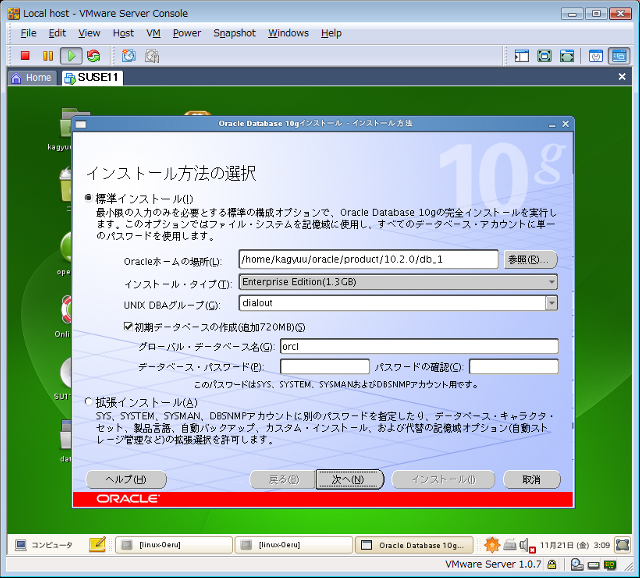This screenshot has width=640, height=578.
Task: Click the volume speaker icon in SUSE panel
Action: pyautogui.click(x=525, y=545)
